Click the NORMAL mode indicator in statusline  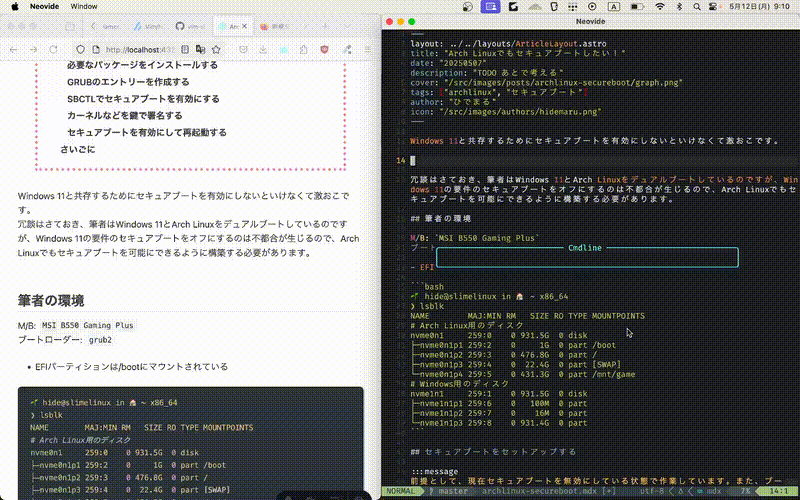[401, 491]
